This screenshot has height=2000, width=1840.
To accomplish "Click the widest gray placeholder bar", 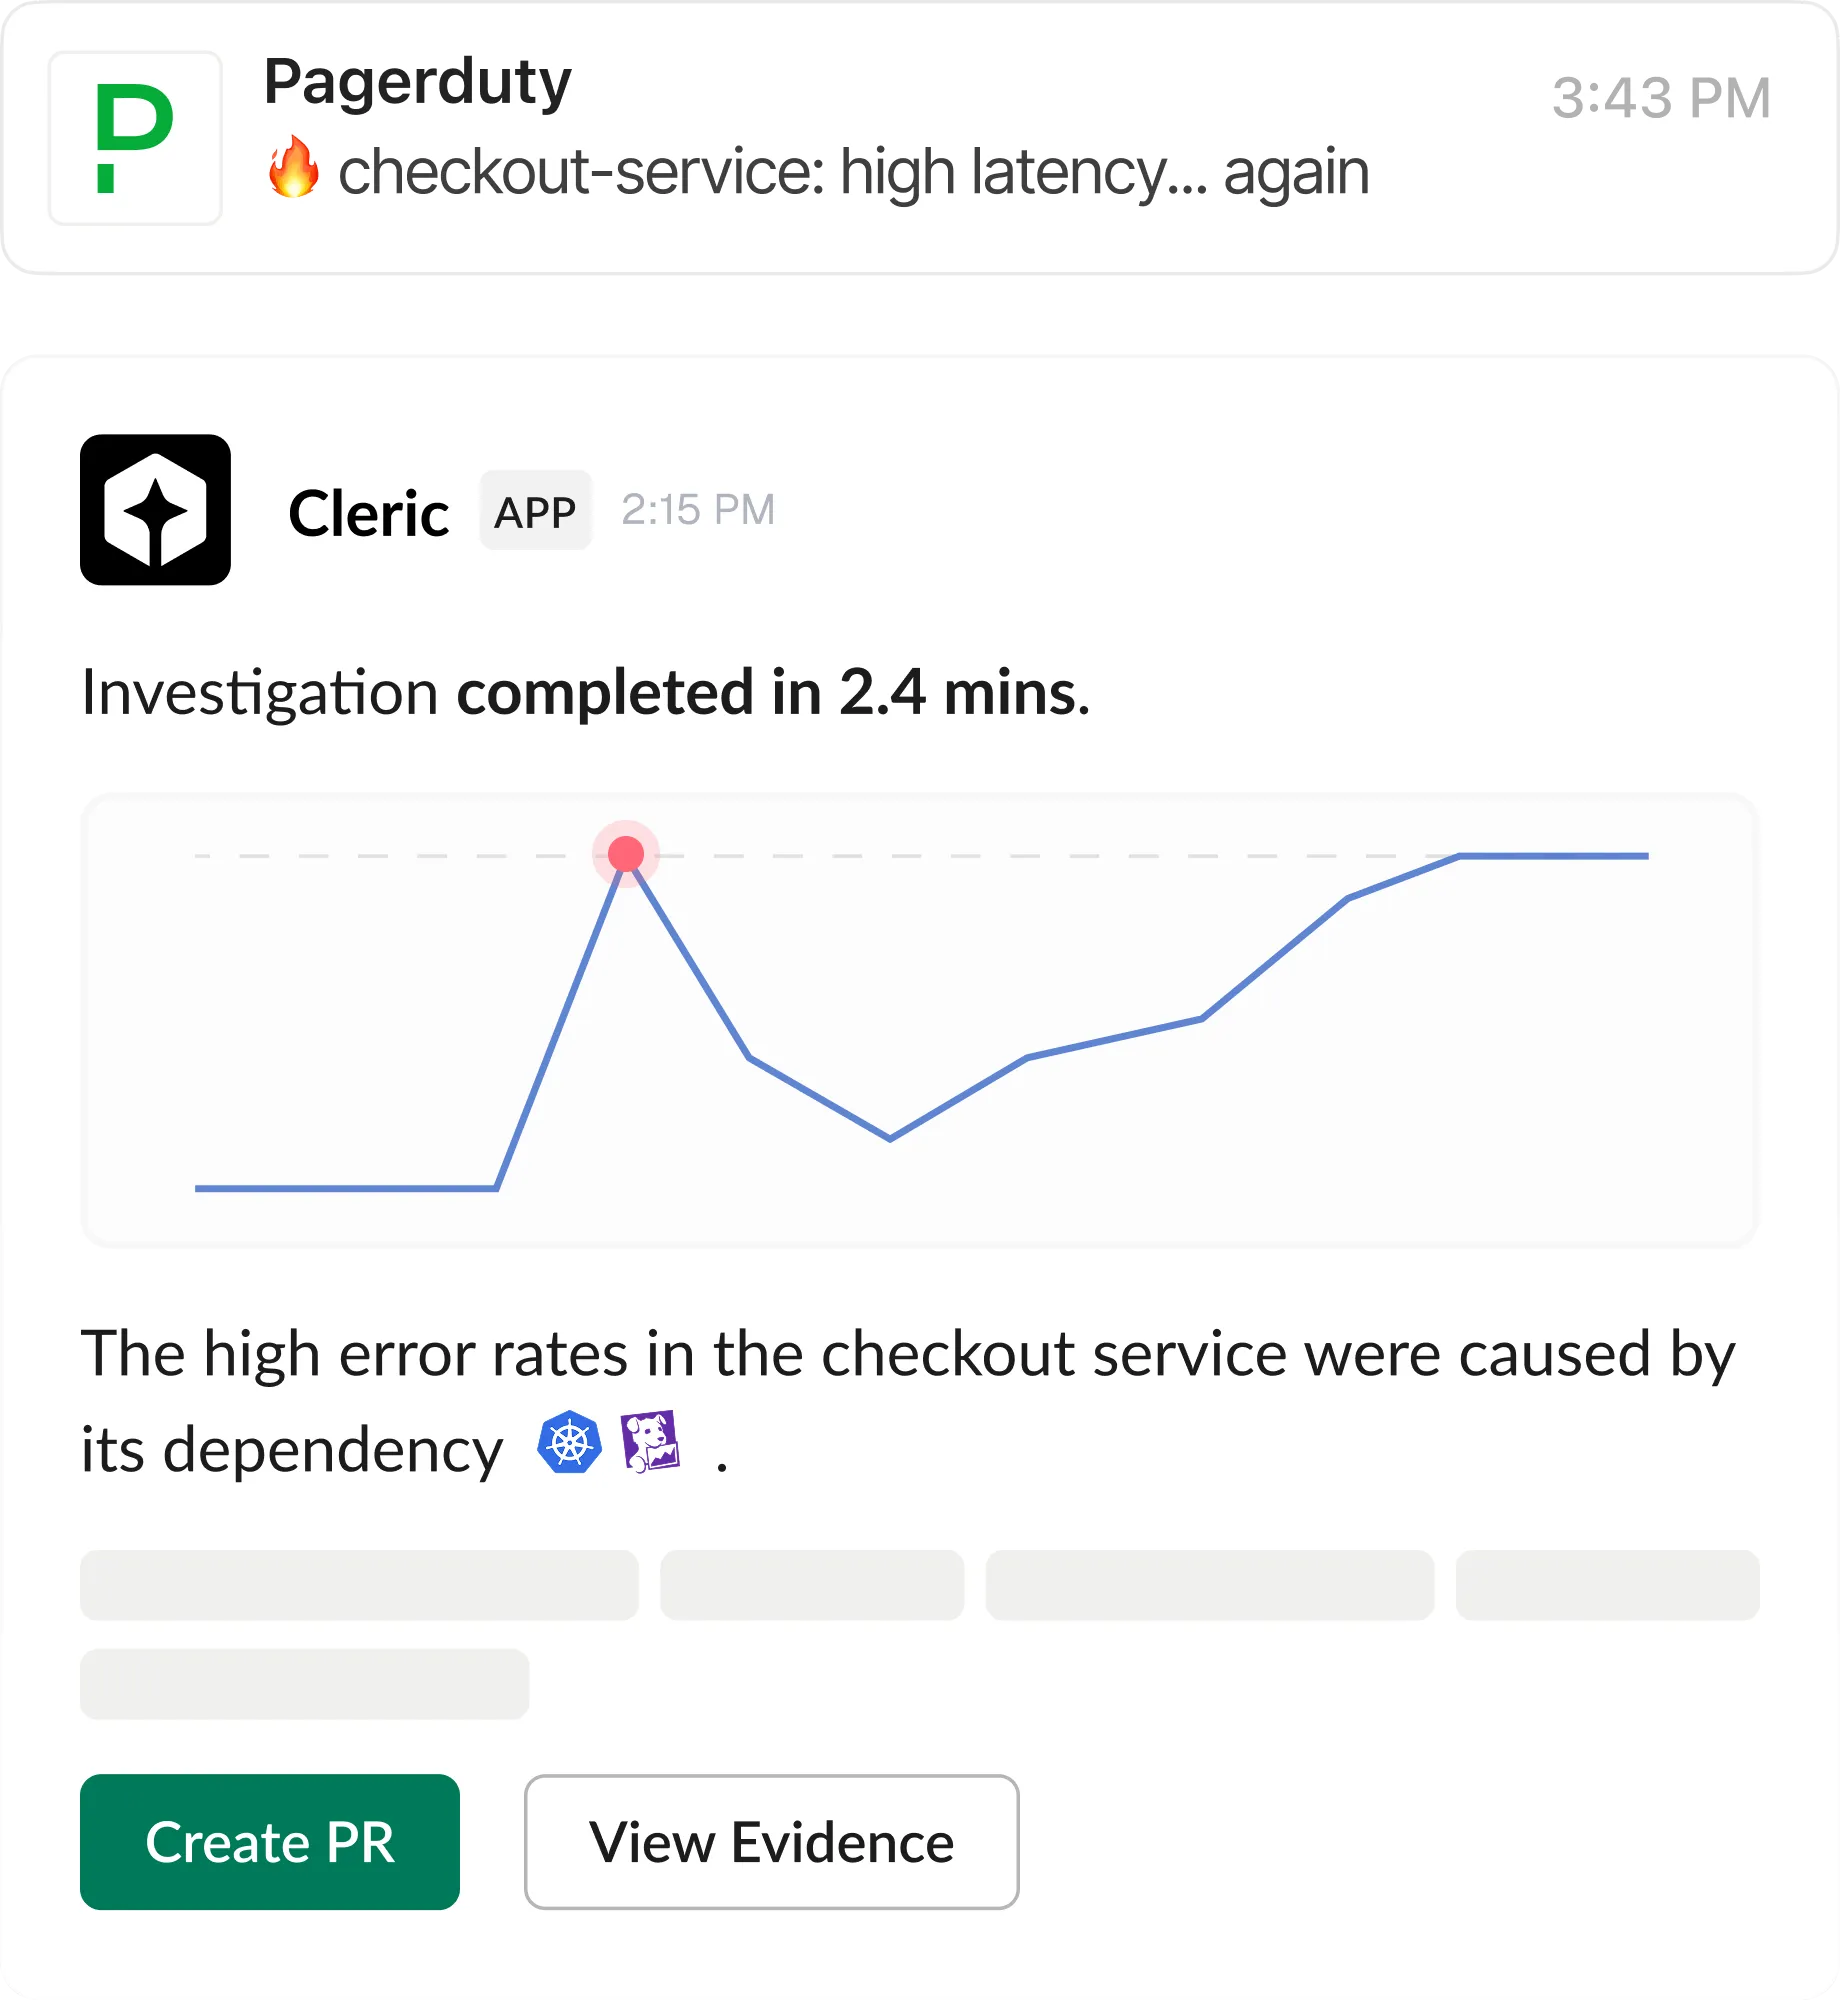I will tap(359, 1585).
